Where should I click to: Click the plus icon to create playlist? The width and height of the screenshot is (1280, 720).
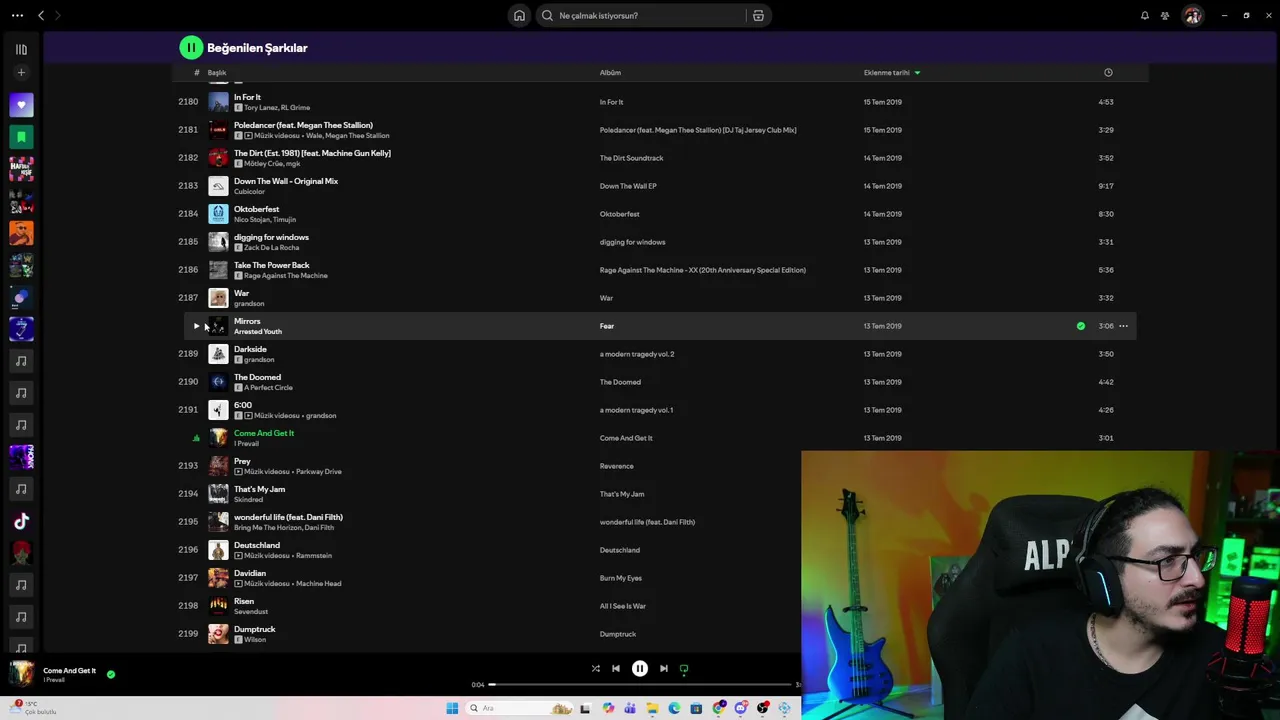pyautogui.click(x=21, y=72)
